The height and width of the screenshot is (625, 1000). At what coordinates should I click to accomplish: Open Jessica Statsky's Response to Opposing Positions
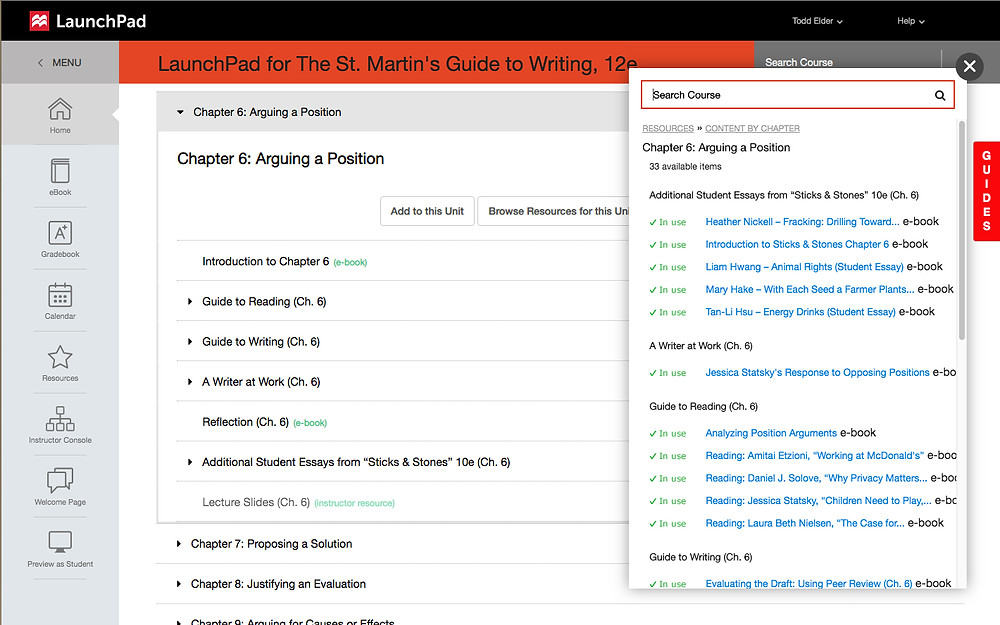(x=818, y=372)
